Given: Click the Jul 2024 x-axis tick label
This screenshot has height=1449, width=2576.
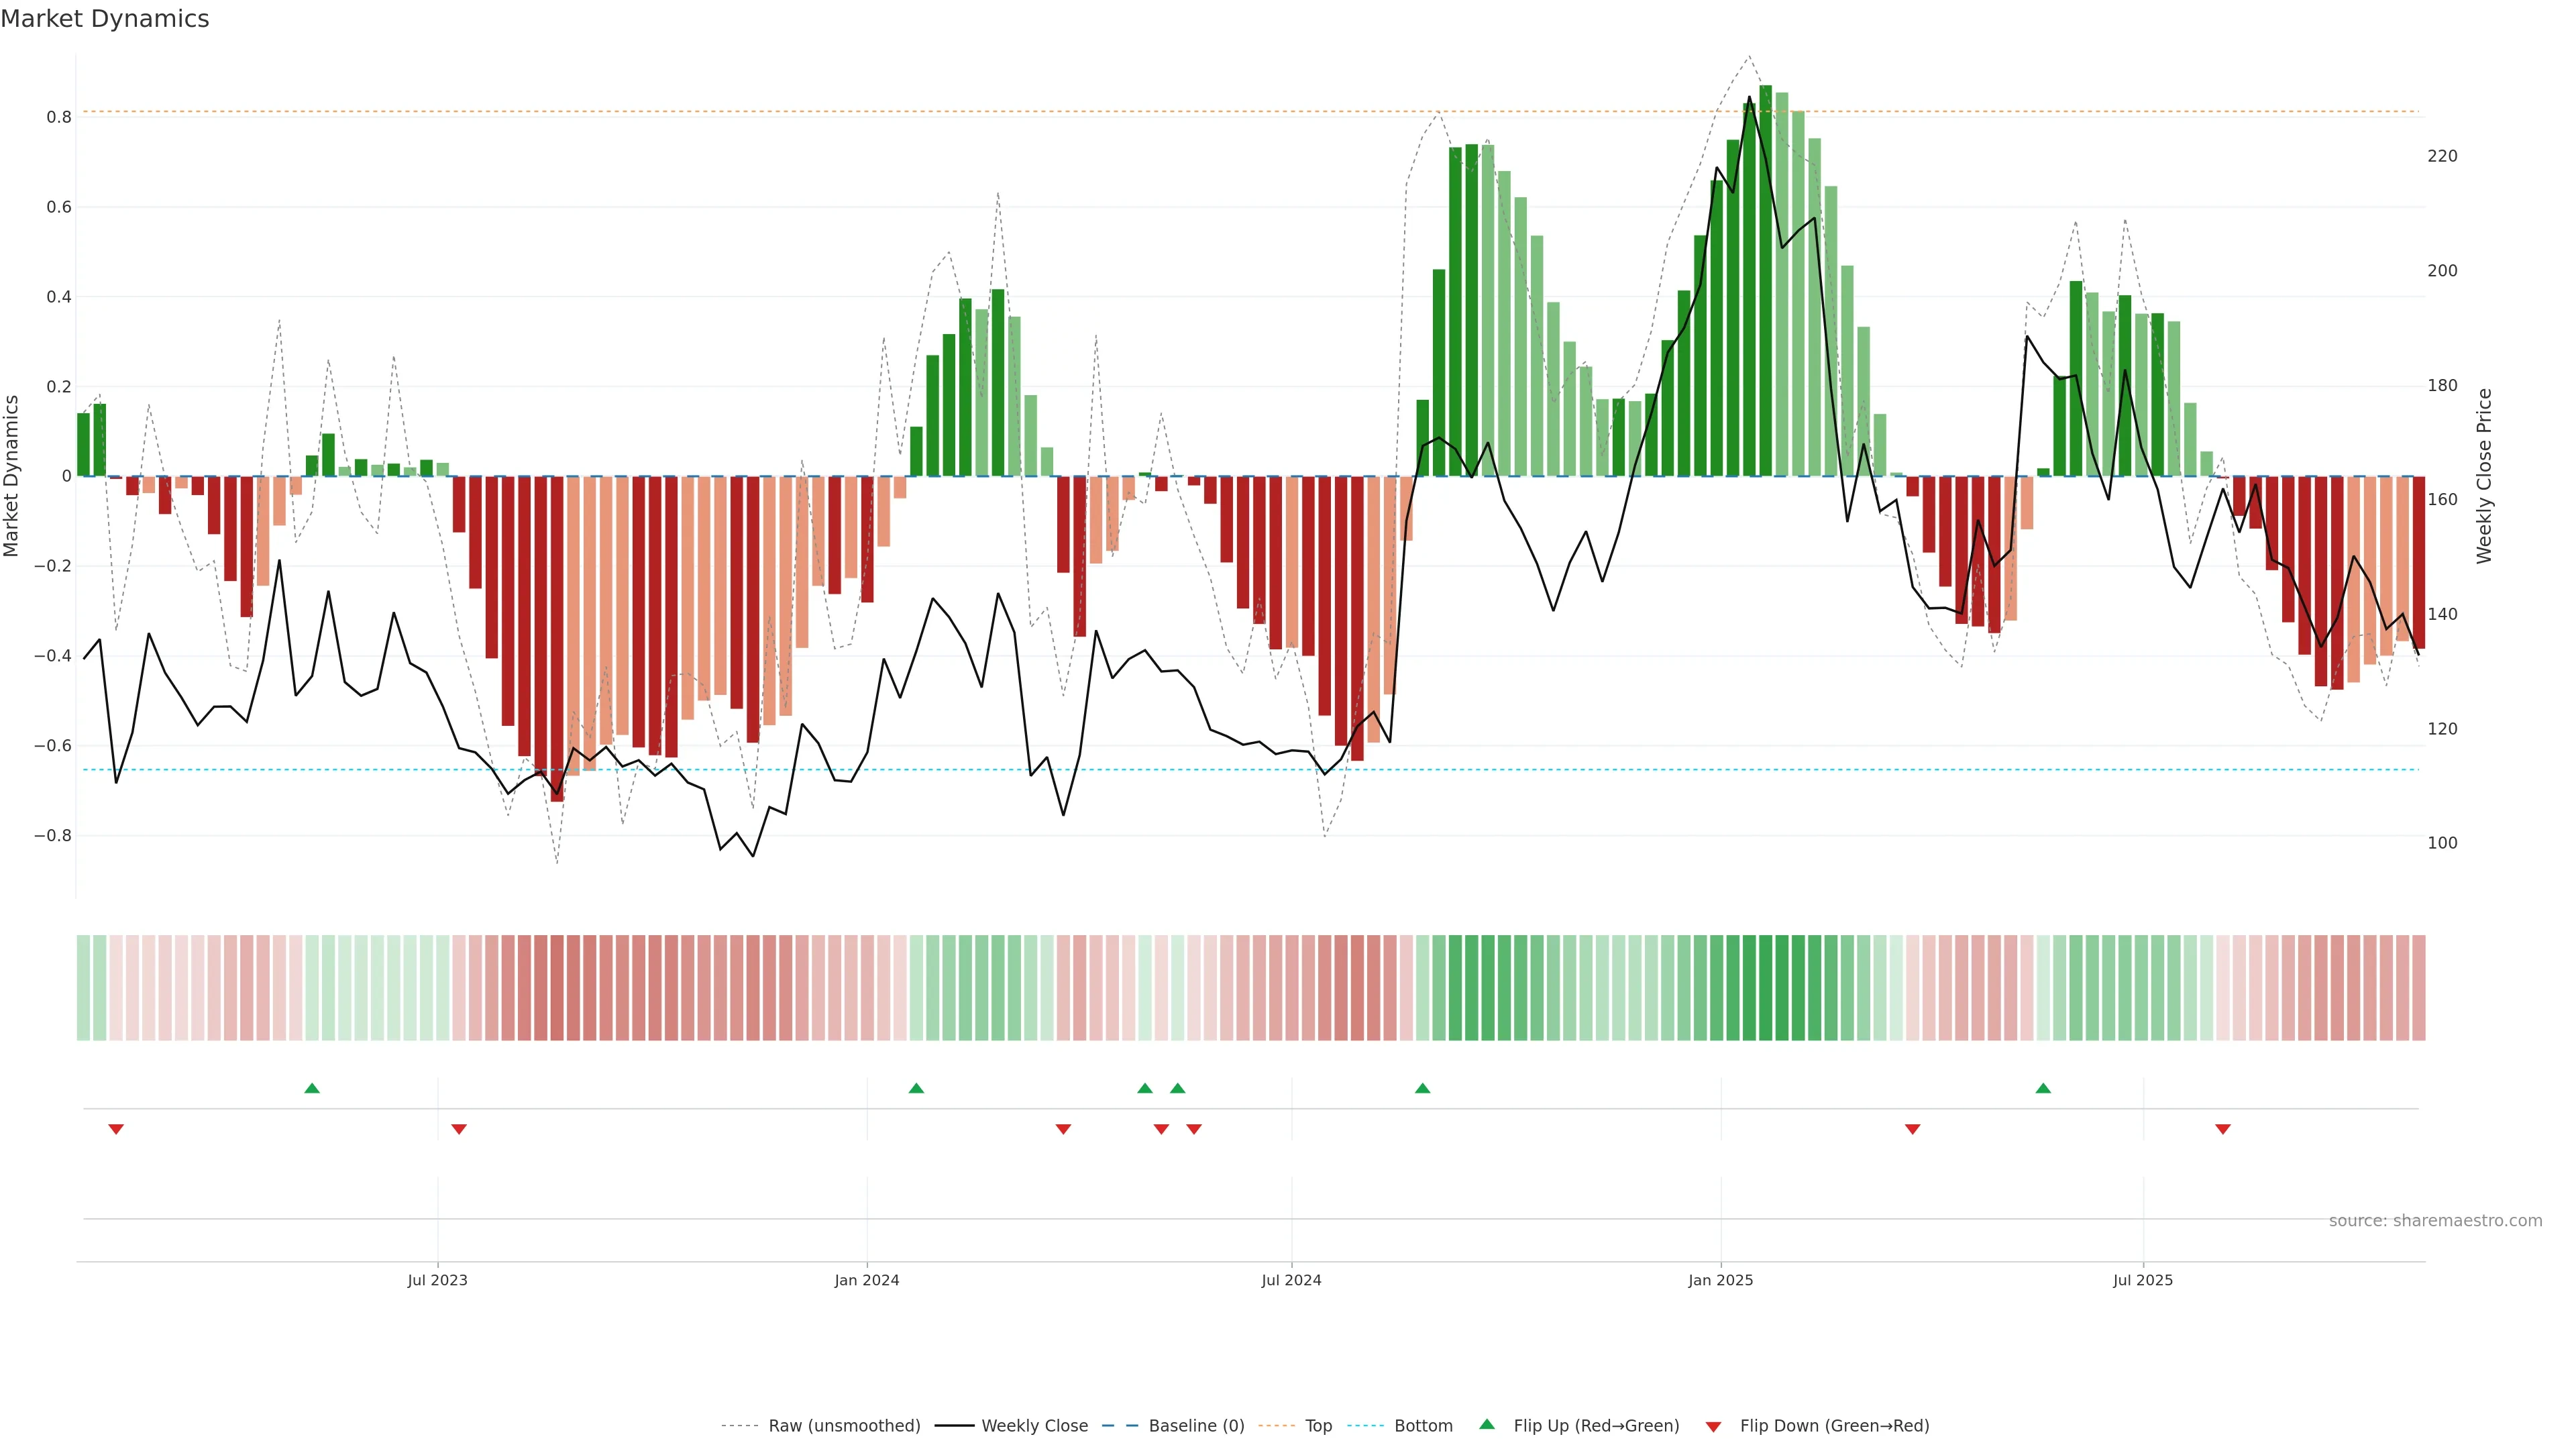Looking at the screenshot, I should 1291,1280.
